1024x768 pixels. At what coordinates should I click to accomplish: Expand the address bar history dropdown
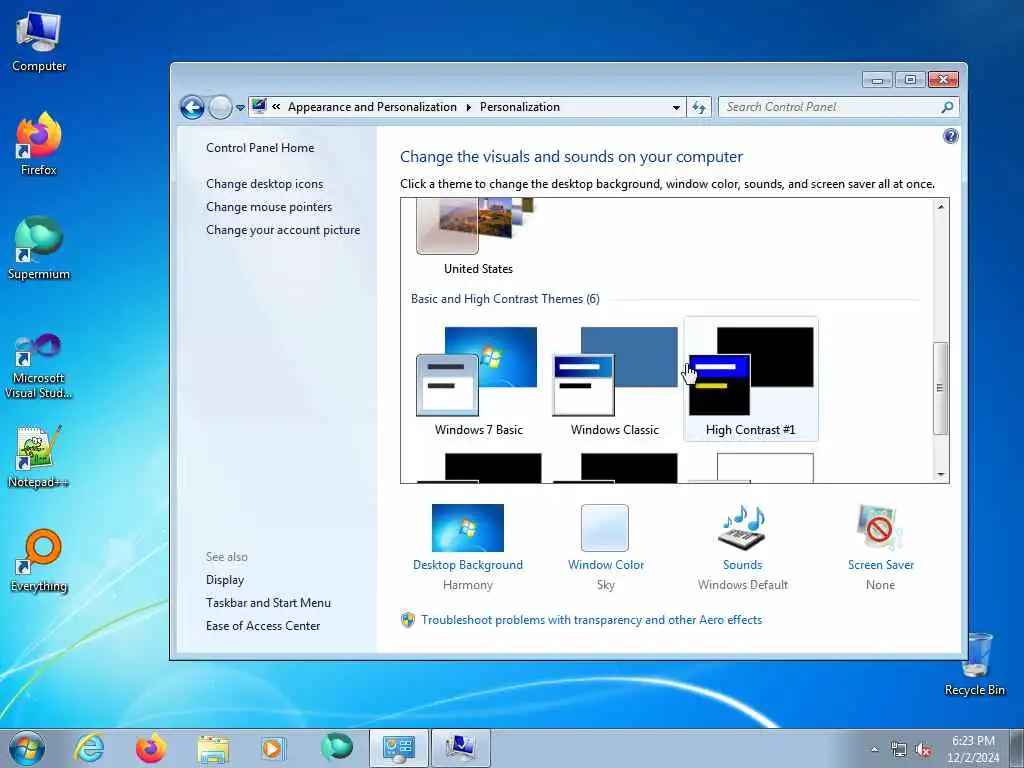click(676, 107)
